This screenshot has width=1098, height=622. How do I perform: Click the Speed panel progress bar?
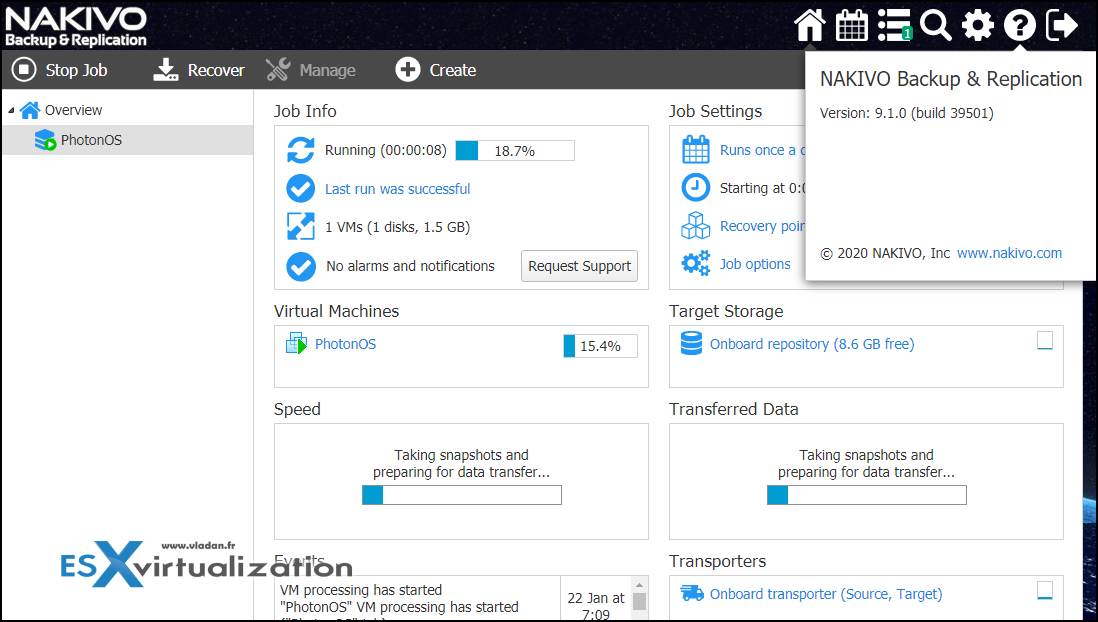461,495
